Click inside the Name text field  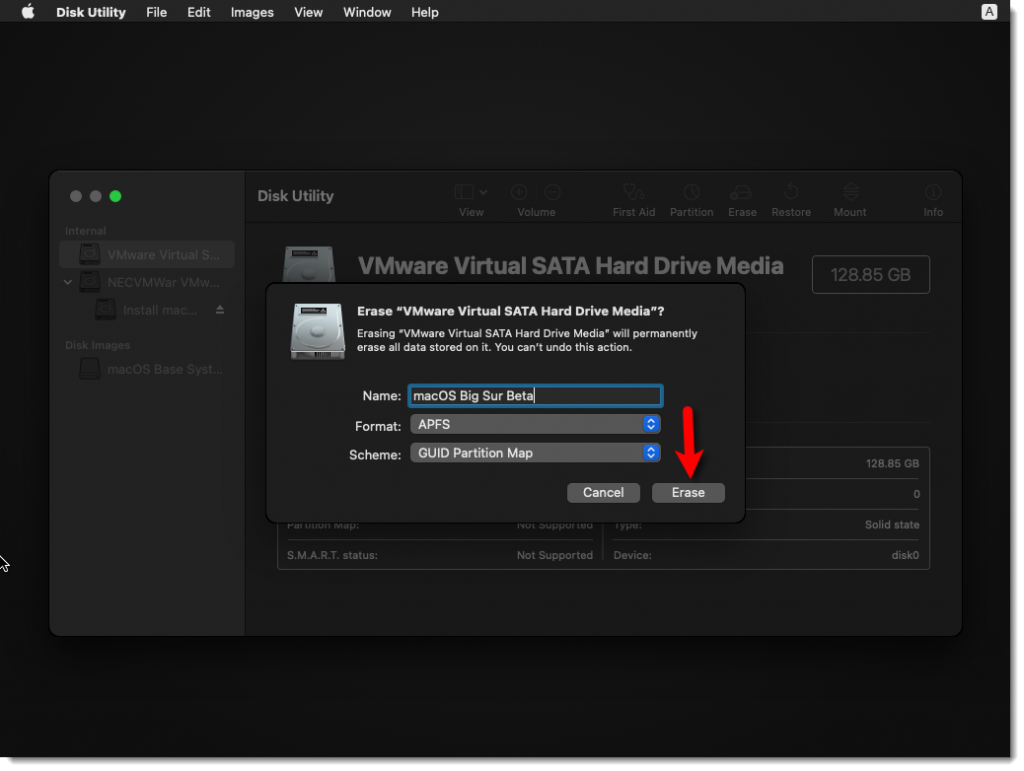coord(535,395)
